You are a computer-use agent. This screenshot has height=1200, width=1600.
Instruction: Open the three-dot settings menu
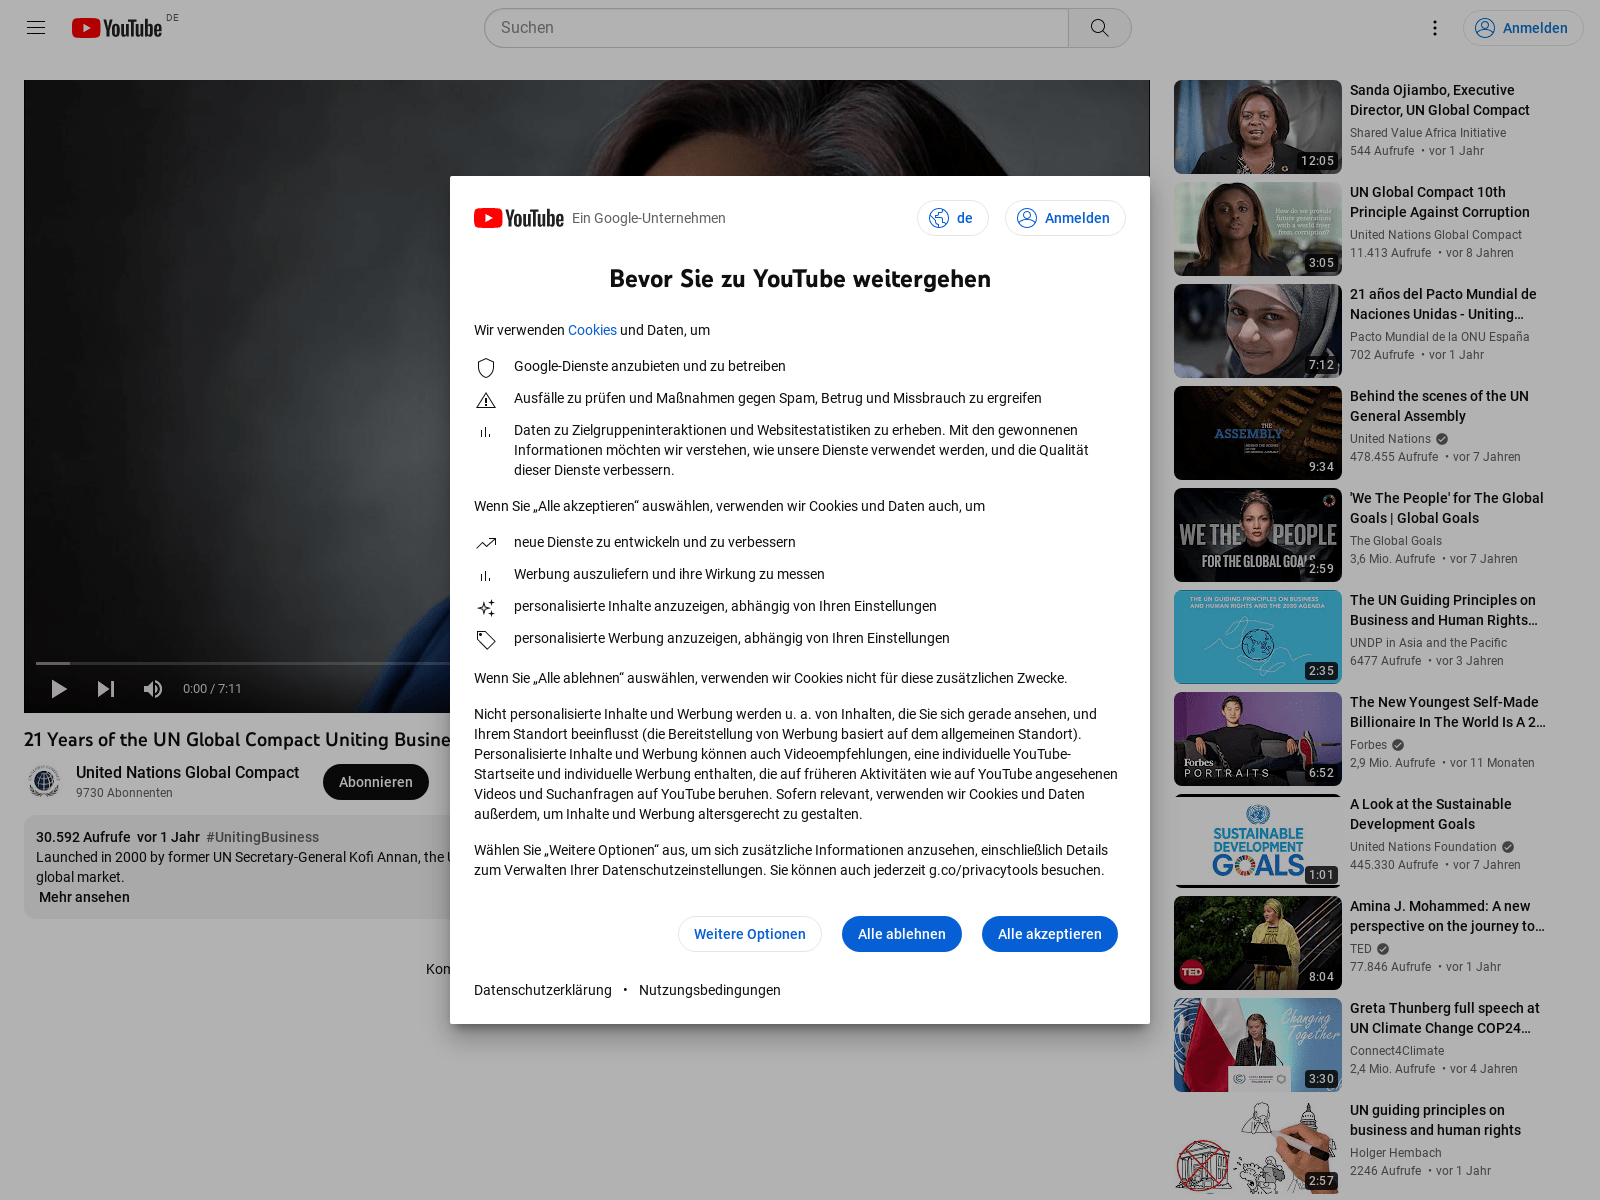(1435, 28)
